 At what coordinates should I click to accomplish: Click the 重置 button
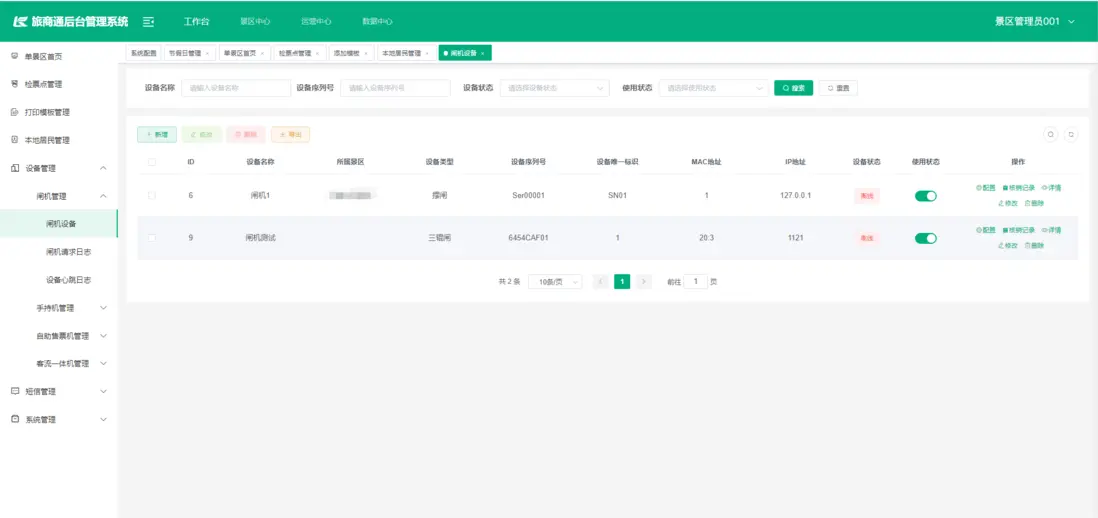[838, 88]
